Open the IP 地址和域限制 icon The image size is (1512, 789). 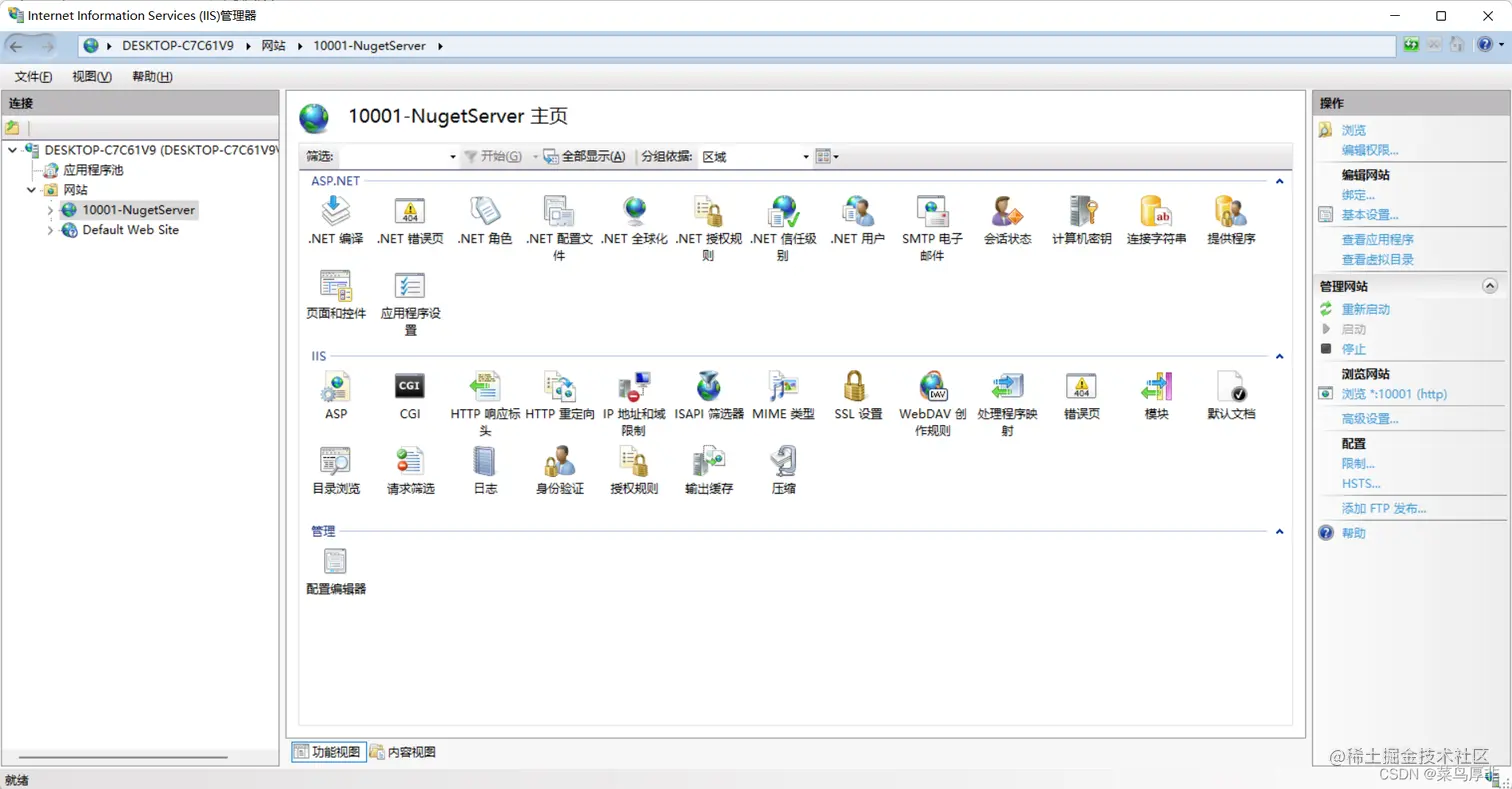coord(634,386)
